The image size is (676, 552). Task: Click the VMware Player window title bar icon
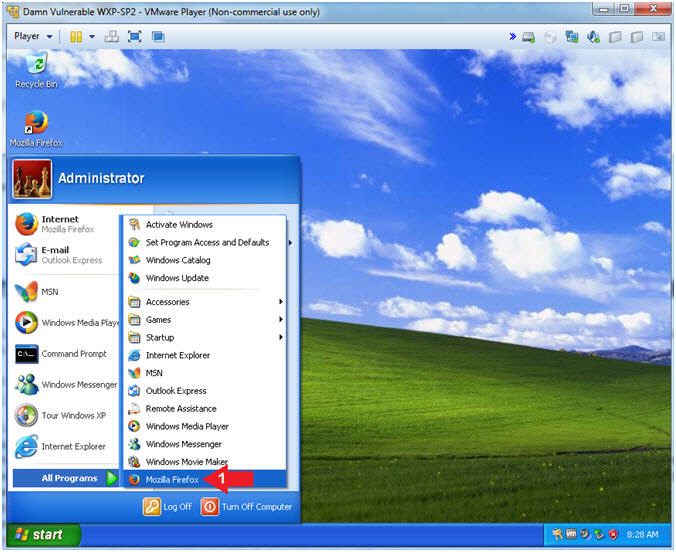tap(13, 12)
